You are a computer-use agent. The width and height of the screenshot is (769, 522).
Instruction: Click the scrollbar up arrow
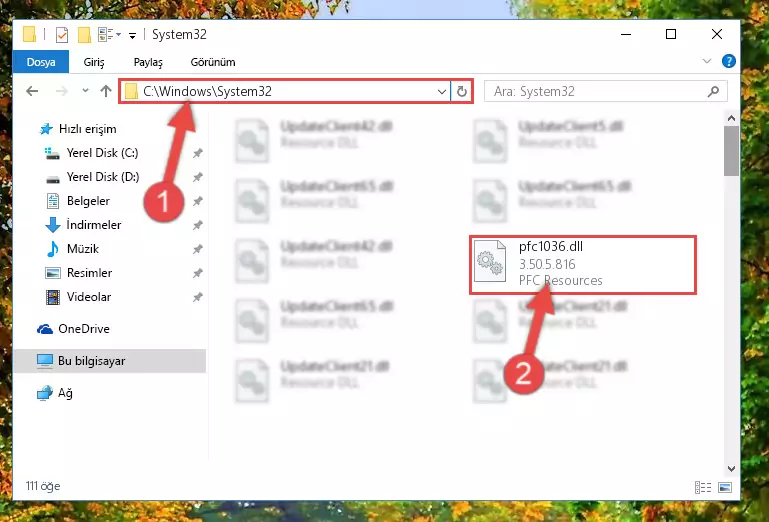(x=731, y=118)
